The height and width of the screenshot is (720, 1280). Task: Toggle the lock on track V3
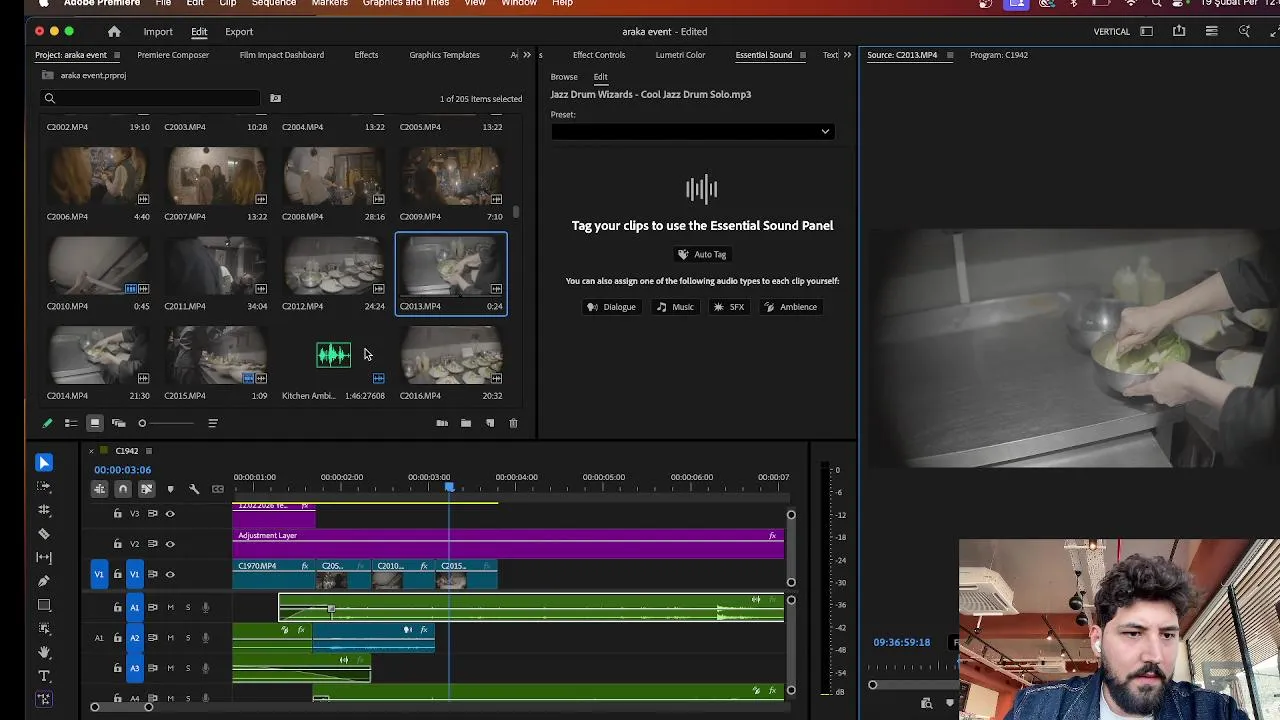point(118,514)
